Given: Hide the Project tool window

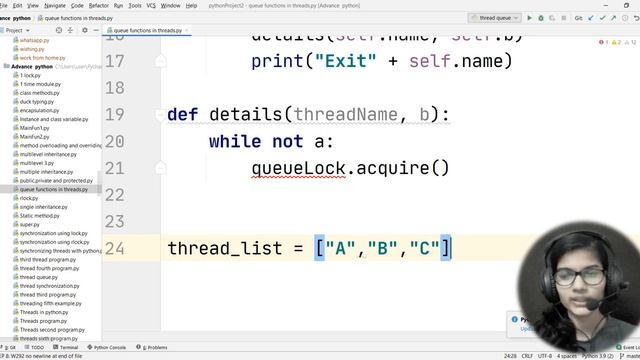Looking at the screenshot, I should [96, 30].
